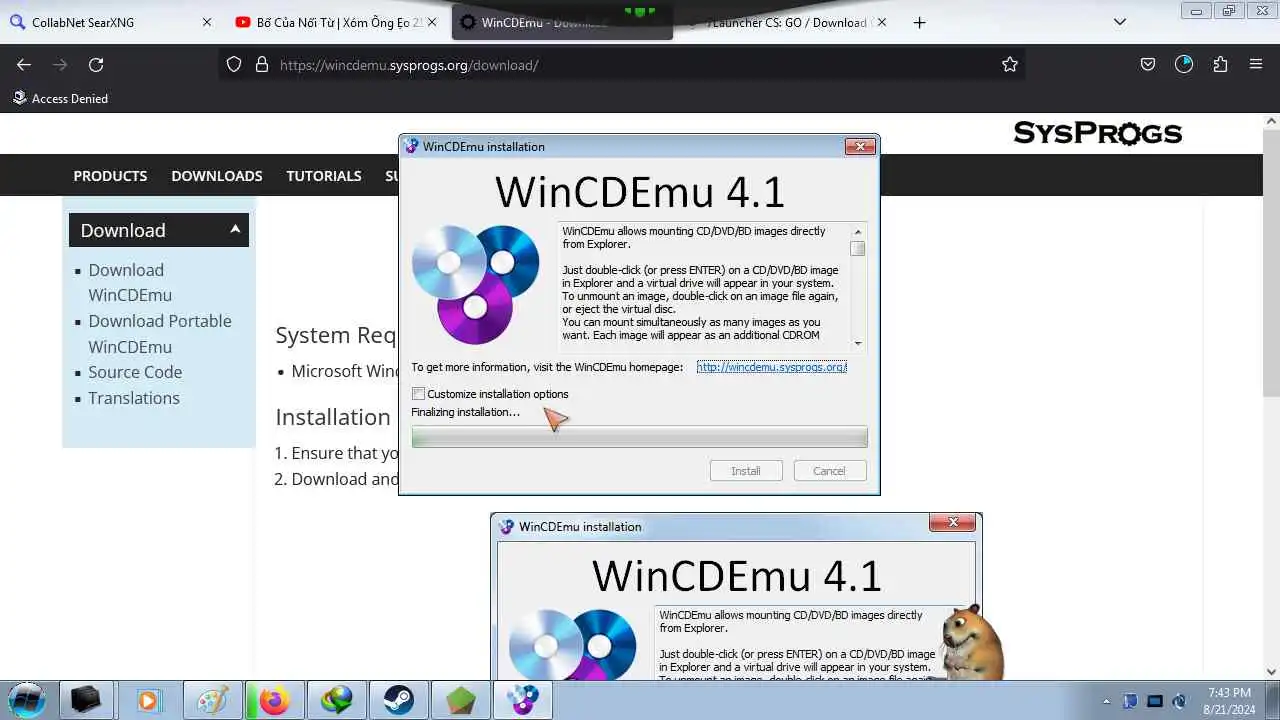Click the installer description scrollbar thumb

coord(857,249)
